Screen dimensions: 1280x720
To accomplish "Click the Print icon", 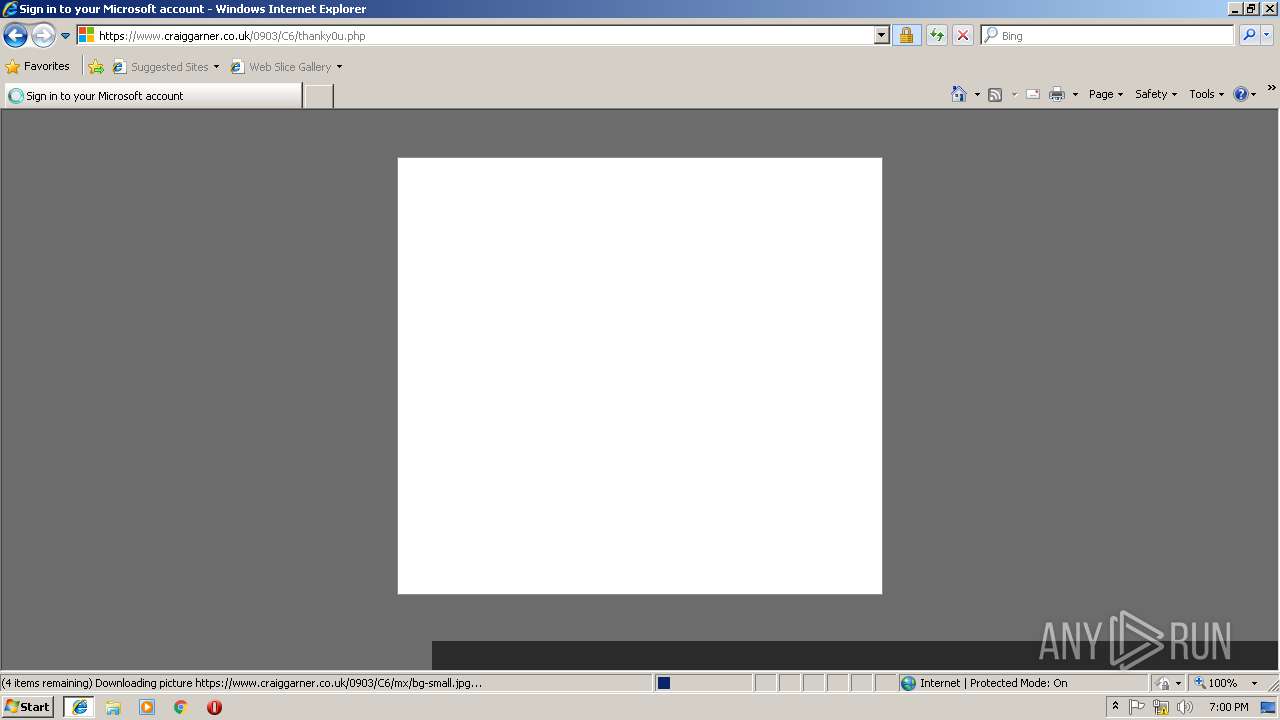I will pos(1057,94).
